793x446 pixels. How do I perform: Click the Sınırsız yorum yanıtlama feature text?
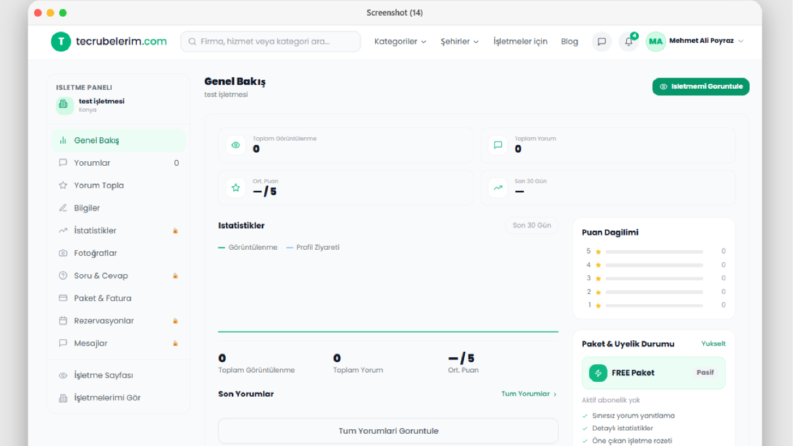click(633, 416)
